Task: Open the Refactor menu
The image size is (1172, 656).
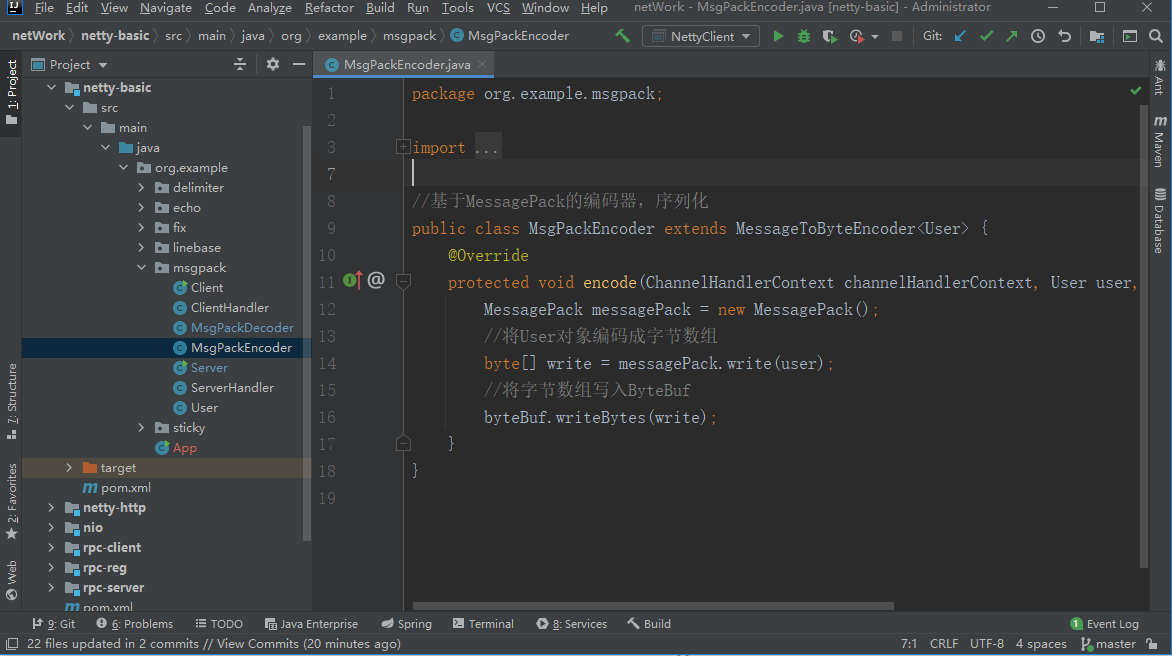Action: [x=329, y=8]
